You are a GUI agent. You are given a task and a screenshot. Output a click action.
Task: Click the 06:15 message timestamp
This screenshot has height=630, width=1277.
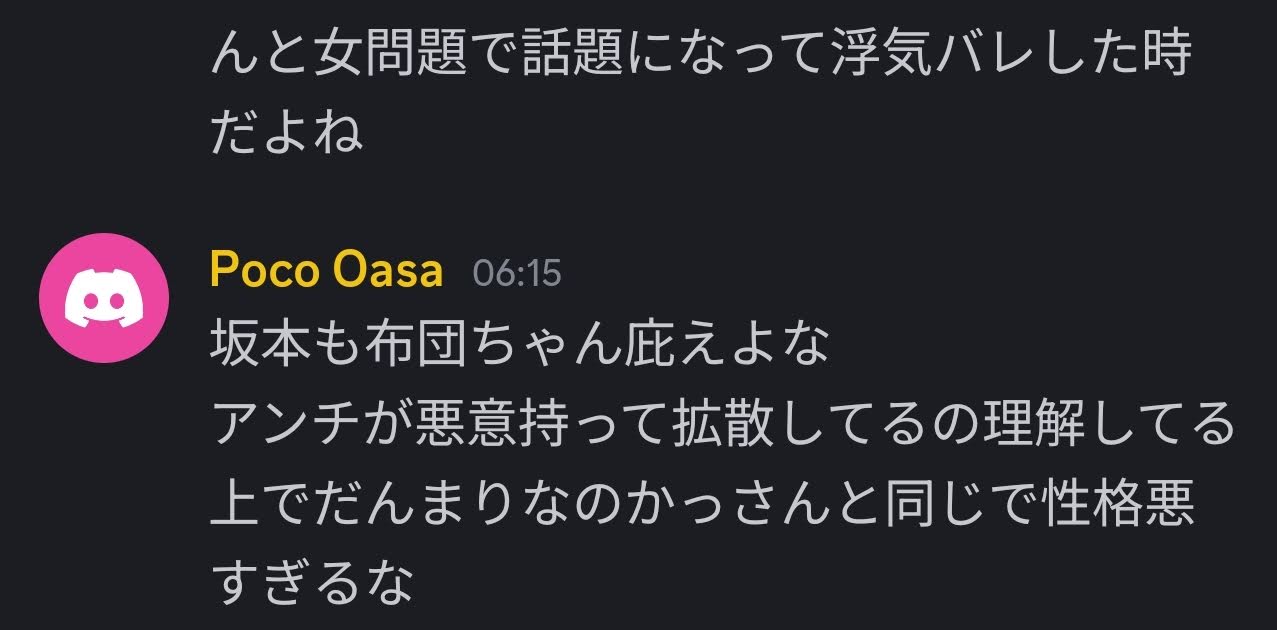pos(516,274)
